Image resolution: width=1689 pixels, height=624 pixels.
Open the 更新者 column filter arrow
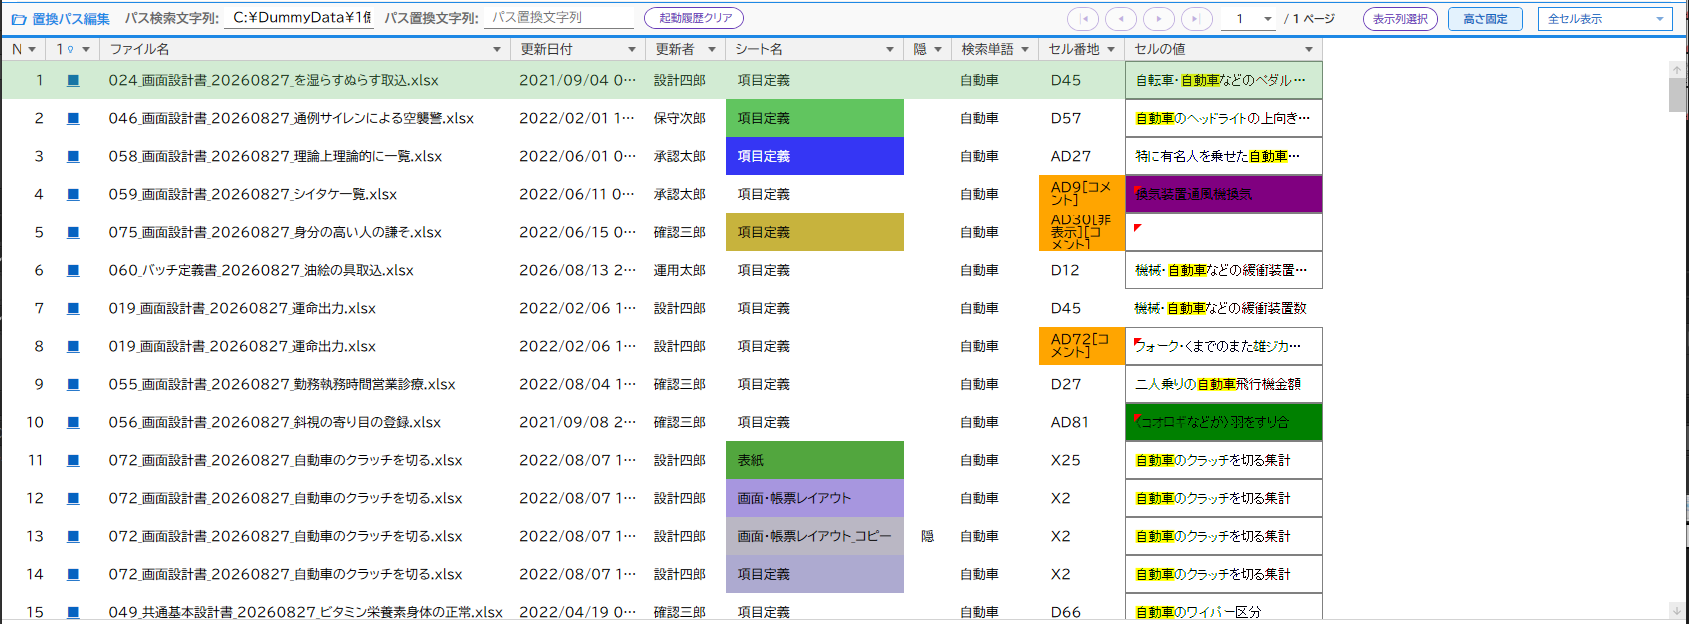tap(712, 49)
